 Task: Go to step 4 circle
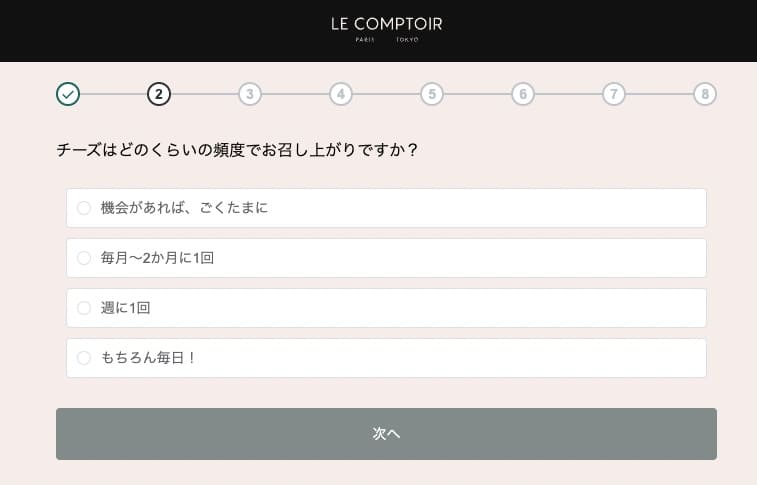click(x=341, y=94)
